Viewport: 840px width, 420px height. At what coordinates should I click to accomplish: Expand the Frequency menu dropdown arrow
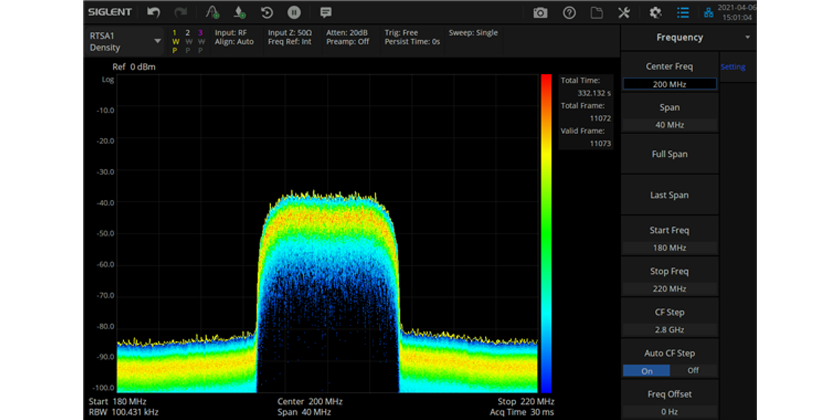point(747,37)
